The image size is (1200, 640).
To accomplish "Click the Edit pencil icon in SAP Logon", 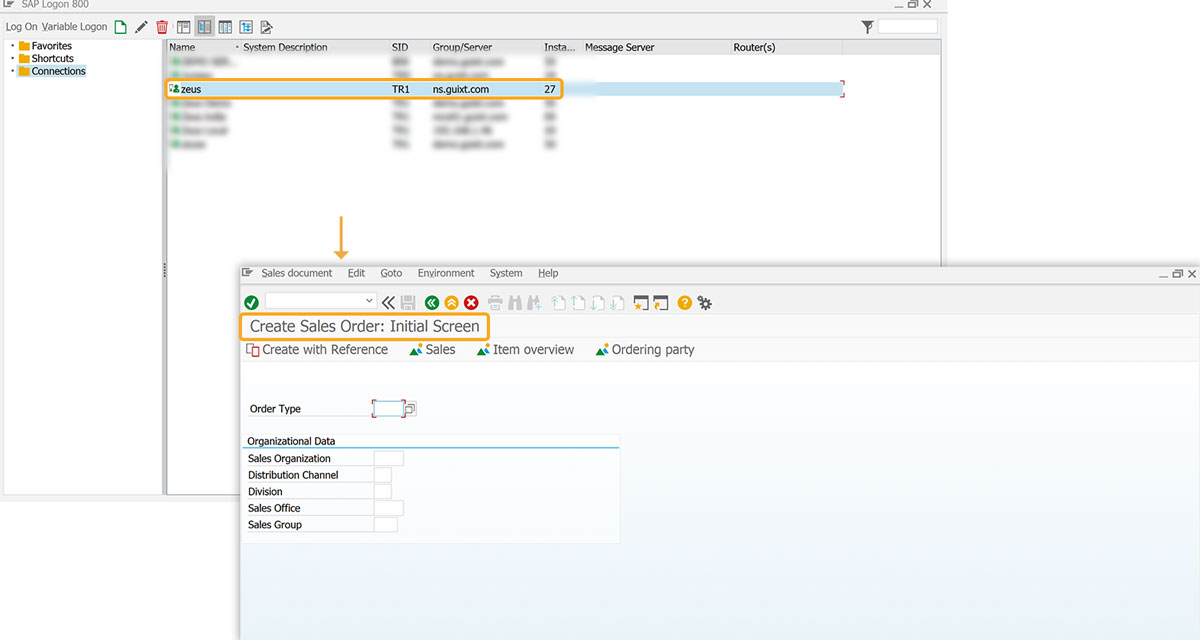I will (x=141, y=27).
